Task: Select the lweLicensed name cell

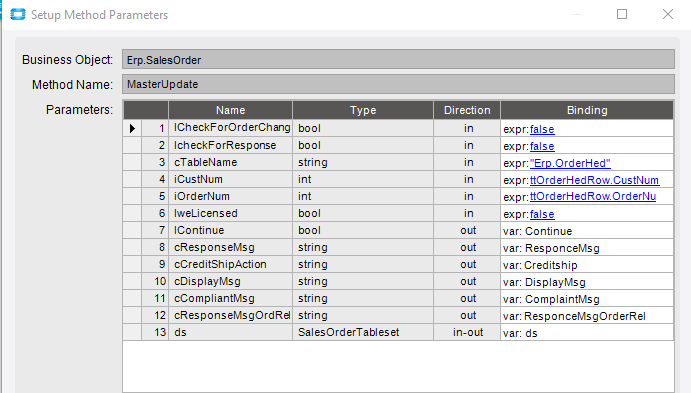Action: click(x=230, y=213)
